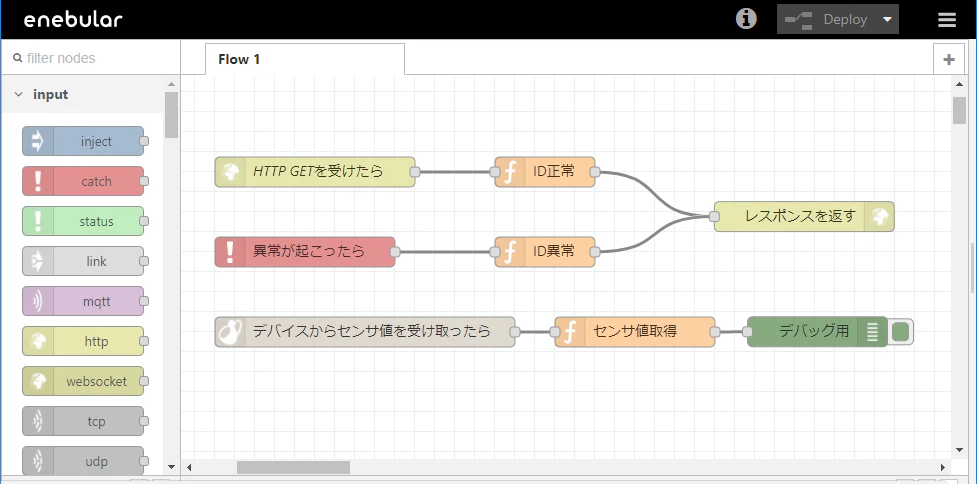The image size is (977, 484).
Task: Click the canvas horizontal scrollbar thumb
Action: tap(293, 467)
